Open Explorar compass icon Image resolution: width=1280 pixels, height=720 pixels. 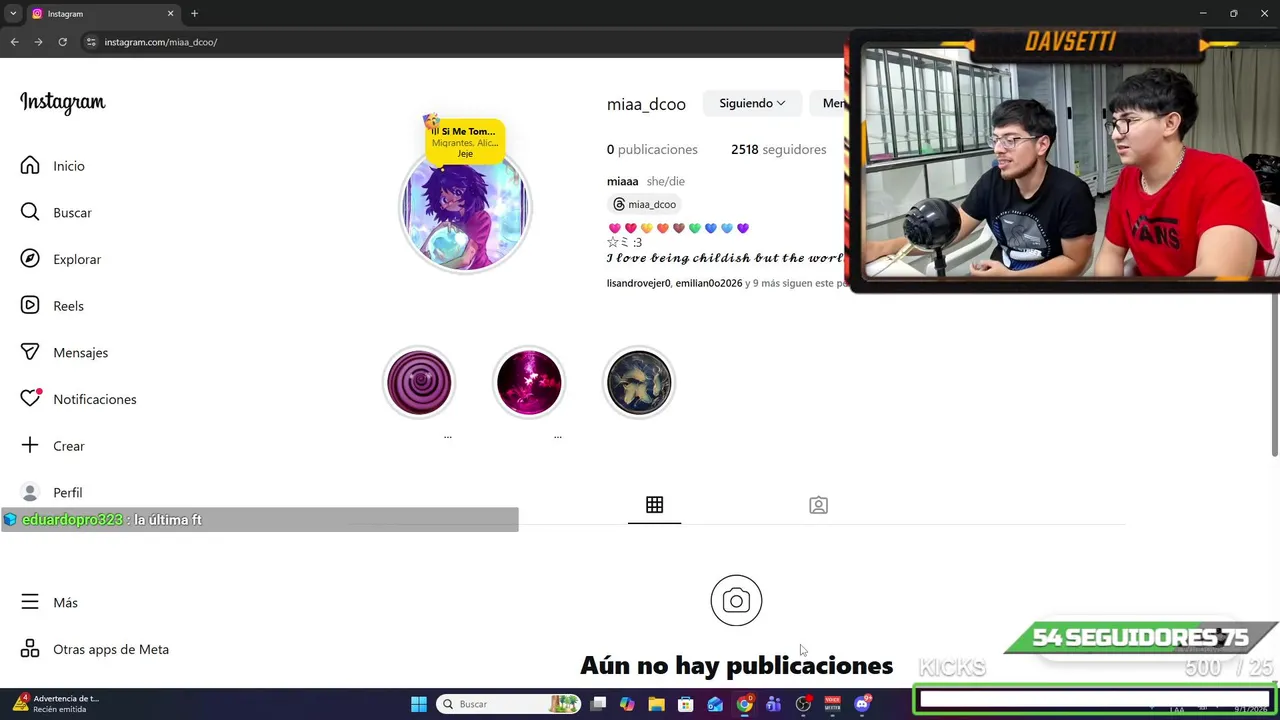tap(30, 259)
